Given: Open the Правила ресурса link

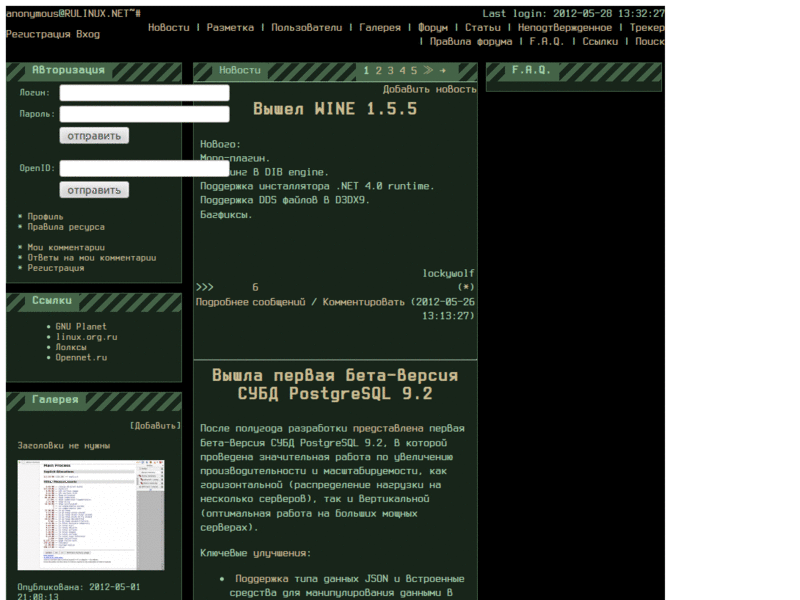Looking at the screenshot, I should click(66, 227).
